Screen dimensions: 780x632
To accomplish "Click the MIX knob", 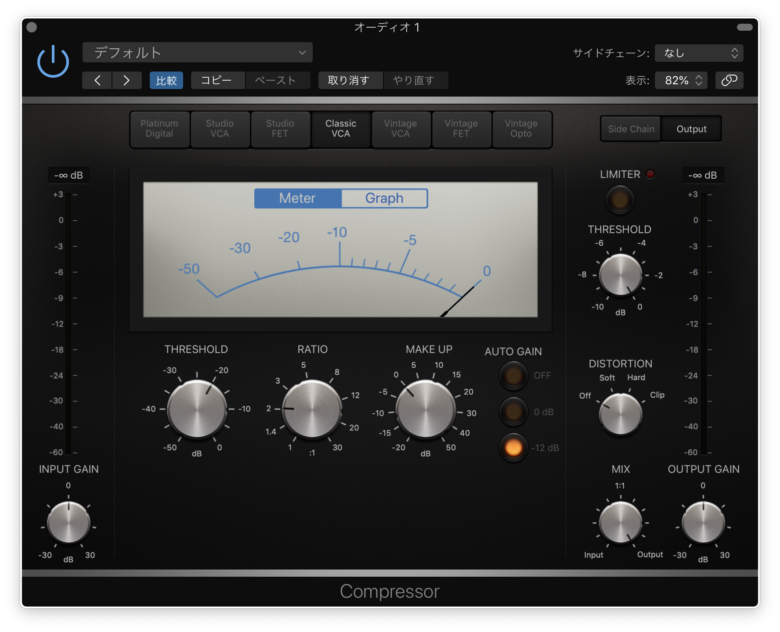I will pyautogui.click(x=620, y=523).
